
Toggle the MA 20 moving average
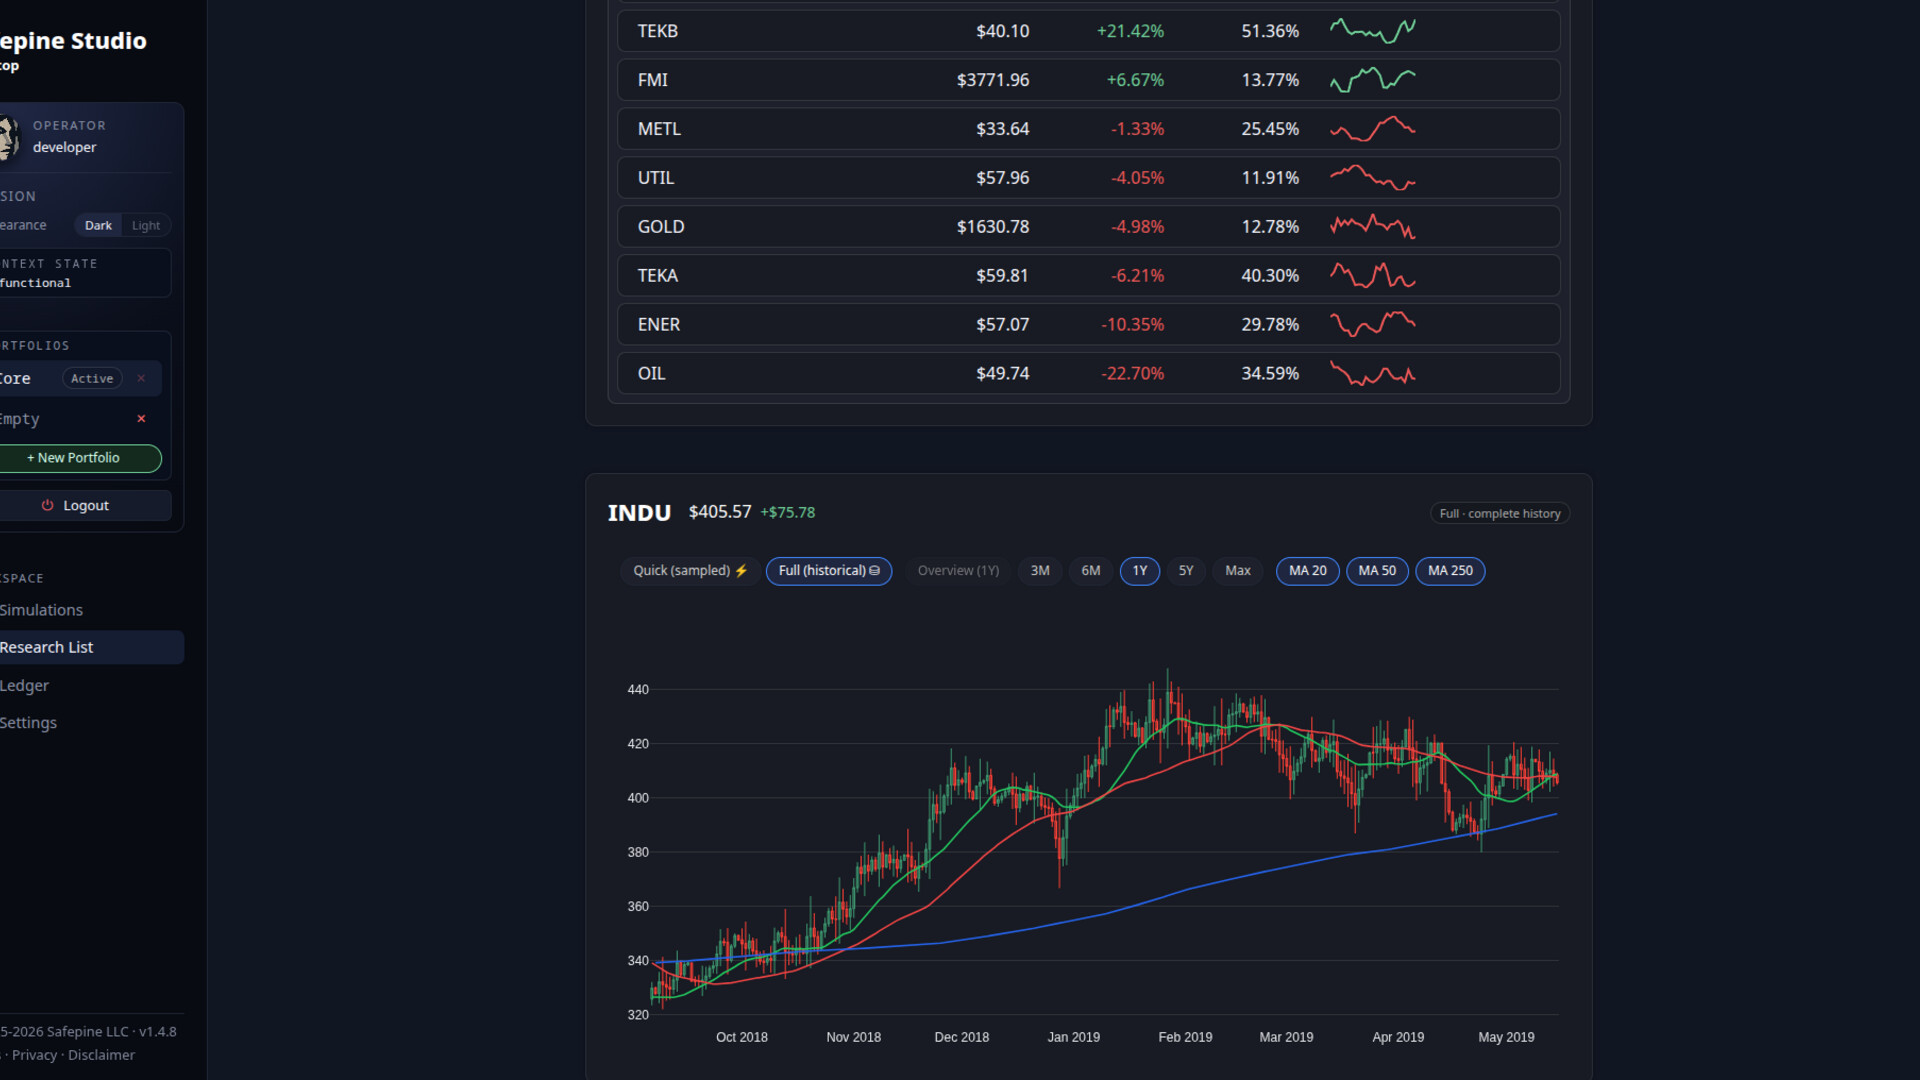(x=1307, y=571)
